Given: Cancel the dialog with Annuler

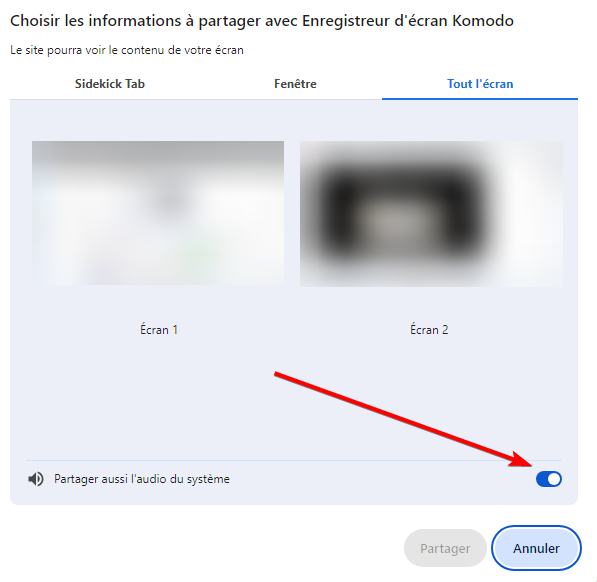Looking at the screenshot, I should (536, 548).
